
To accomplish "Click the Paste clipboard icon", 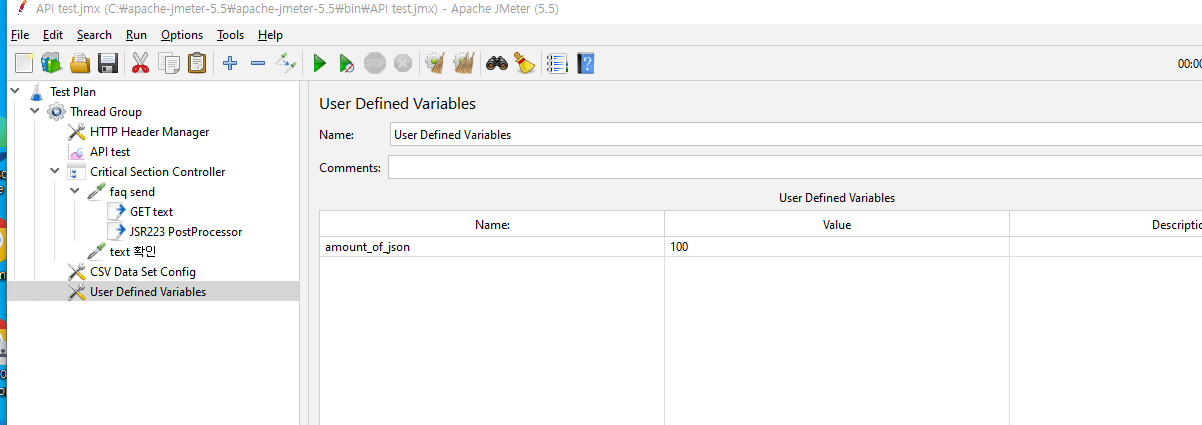I will (197, 64).
